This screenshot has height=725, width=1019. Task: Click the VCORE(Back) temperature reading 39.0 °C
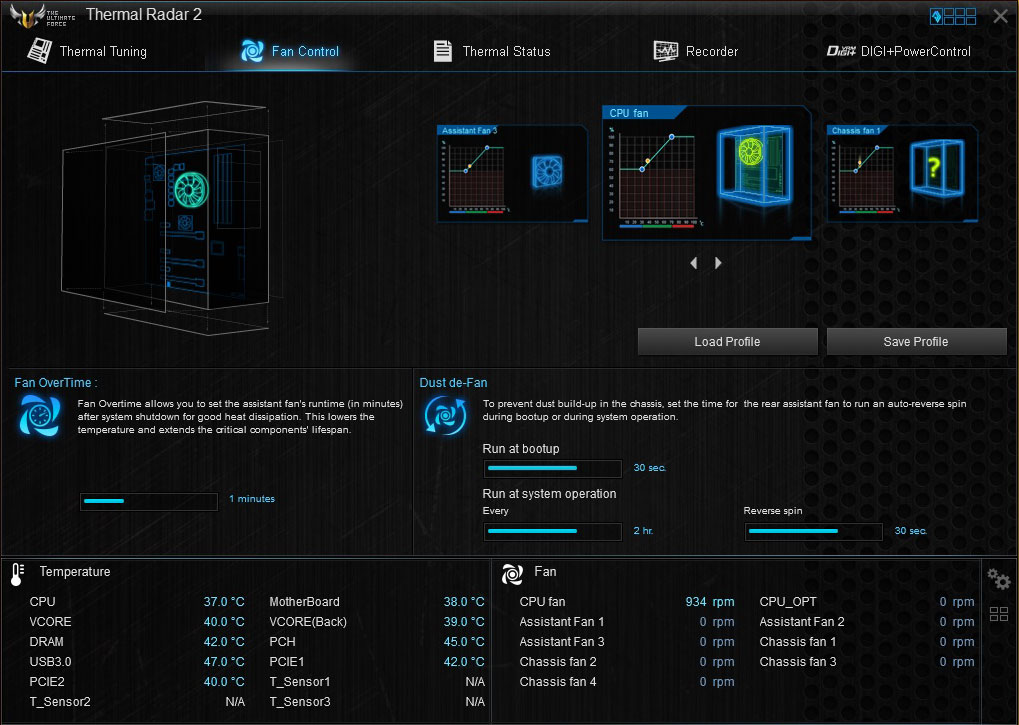pos(464,622)
